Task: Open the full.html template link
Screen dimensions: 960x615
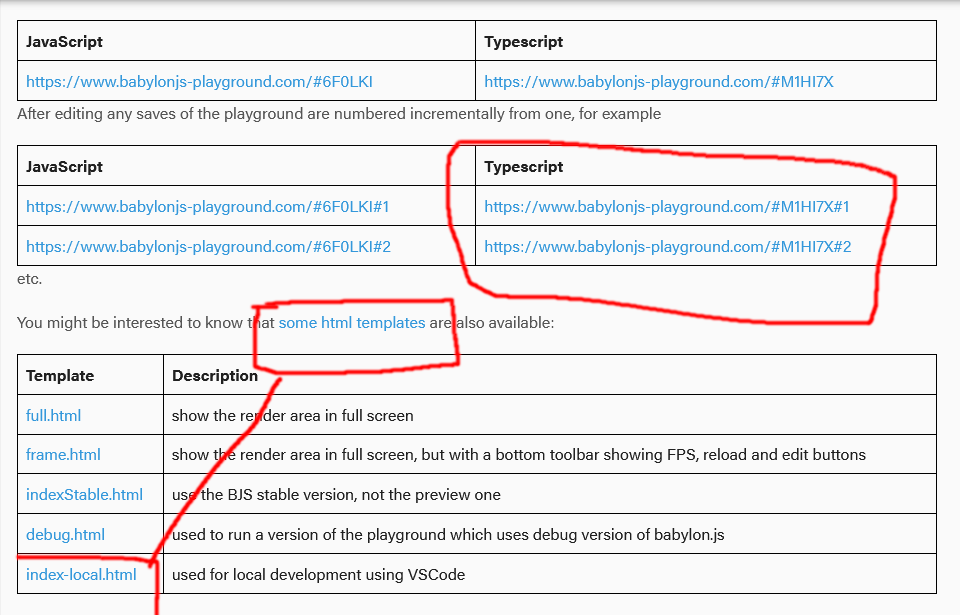Action: point(52,415)
